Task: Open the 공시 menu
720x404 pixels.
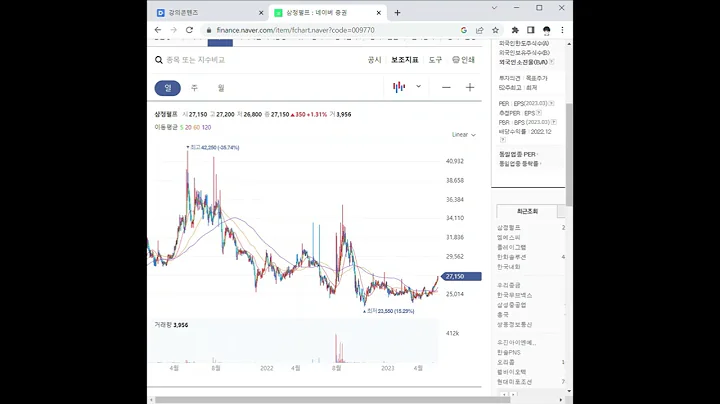Action: (374, 60)
